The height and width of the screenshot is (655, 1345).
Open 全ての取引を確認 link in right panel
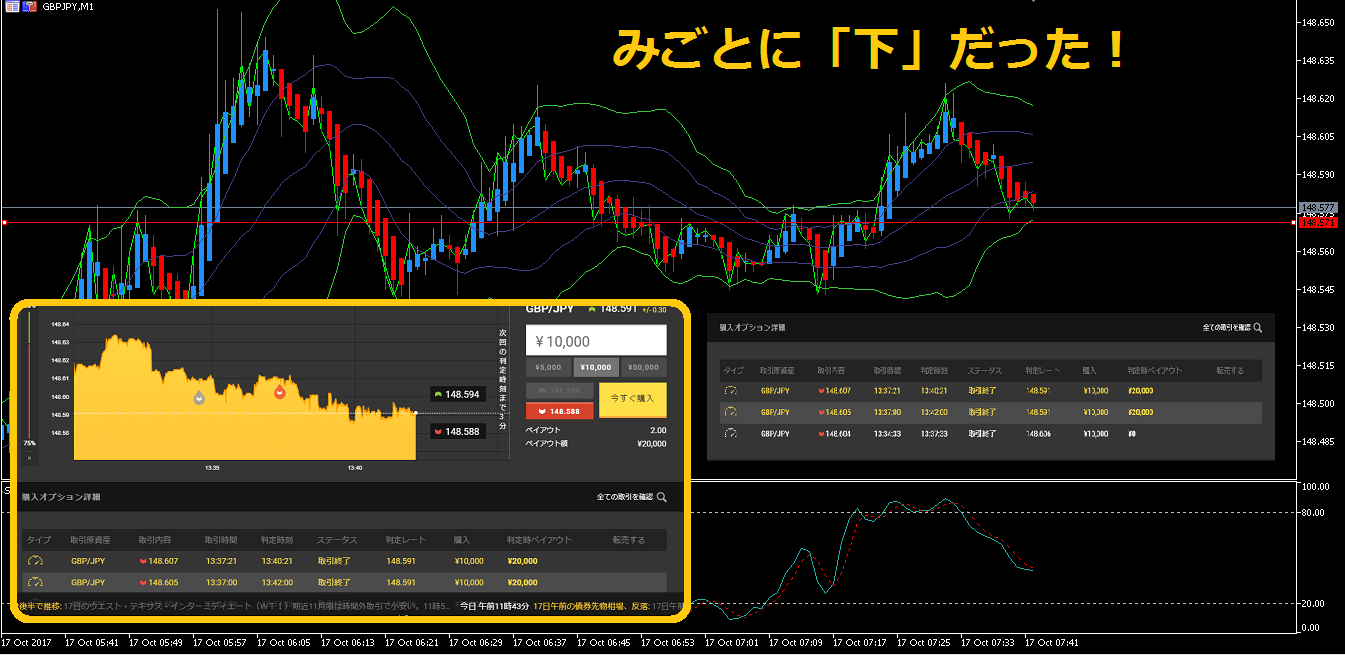1227,327
